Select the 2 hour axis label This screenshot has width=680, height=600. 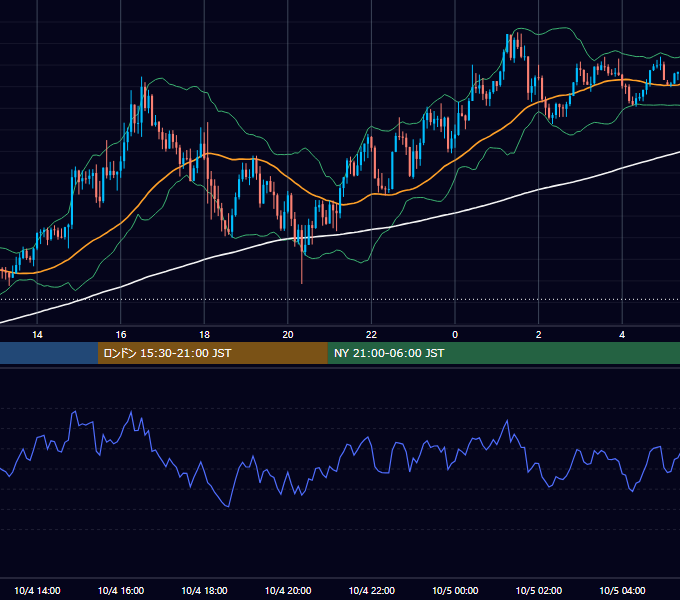pyautogui.click(x=539, y=335)
